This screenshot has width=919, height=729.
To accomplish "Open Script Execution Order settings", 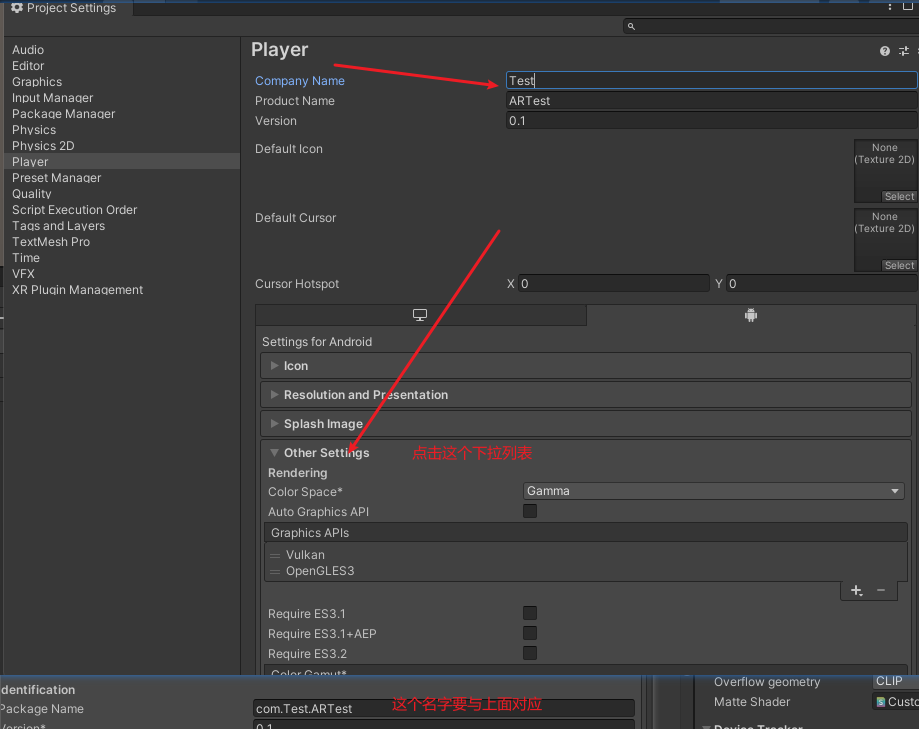I will pyautogui.click(x=74, y=210).
